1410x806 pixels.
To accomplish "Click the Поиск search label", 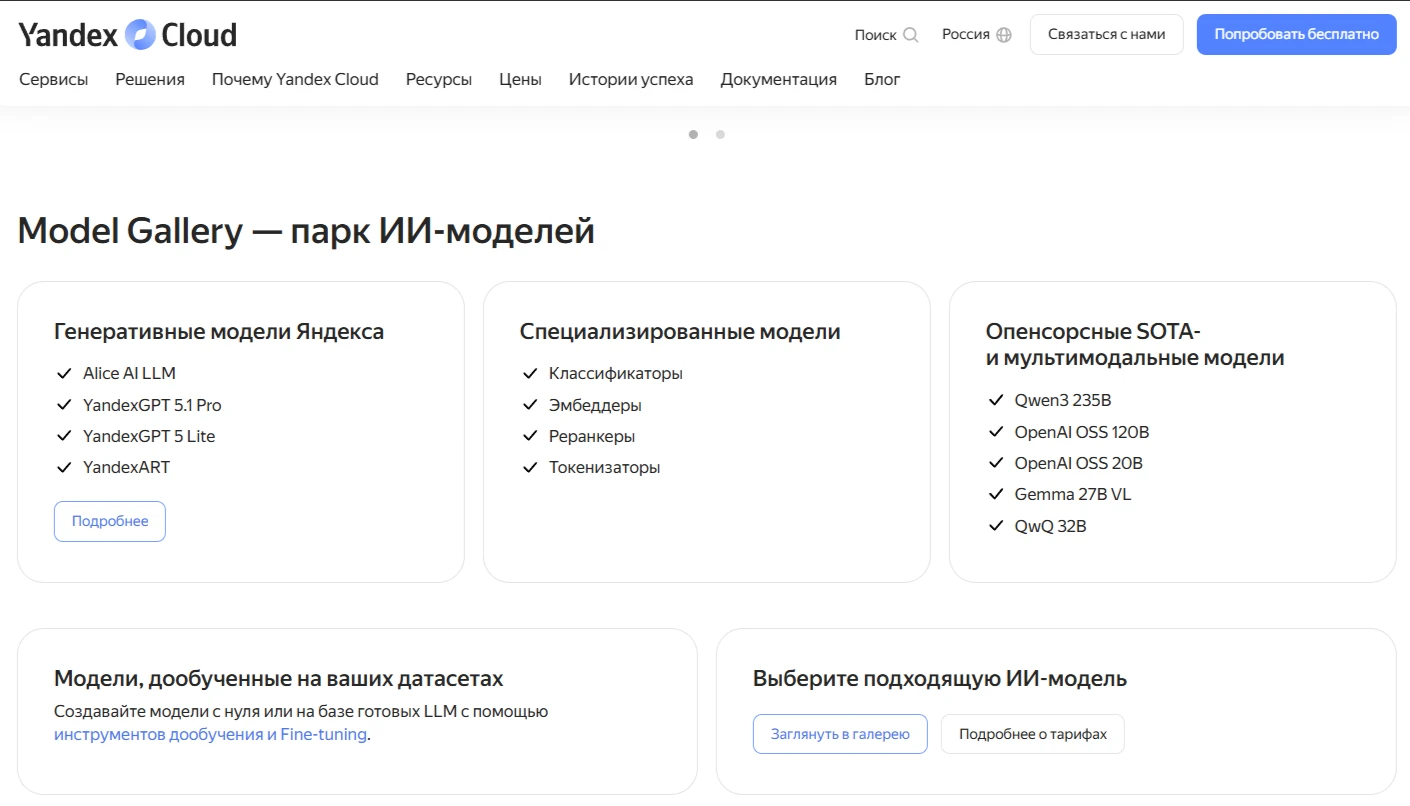I will coord(875,35).
